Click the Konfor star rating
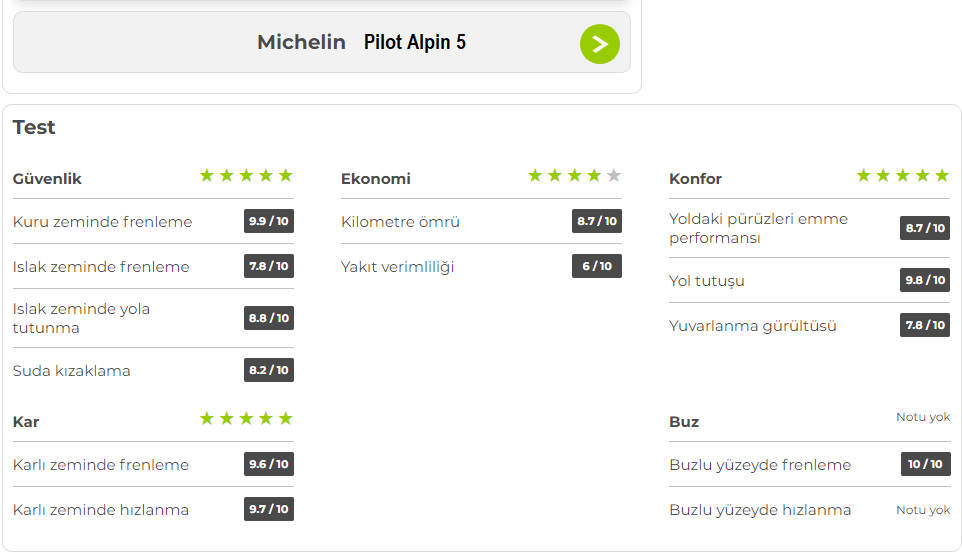The height and width of the screenshot is (552, 962). [x=902, y=176]
